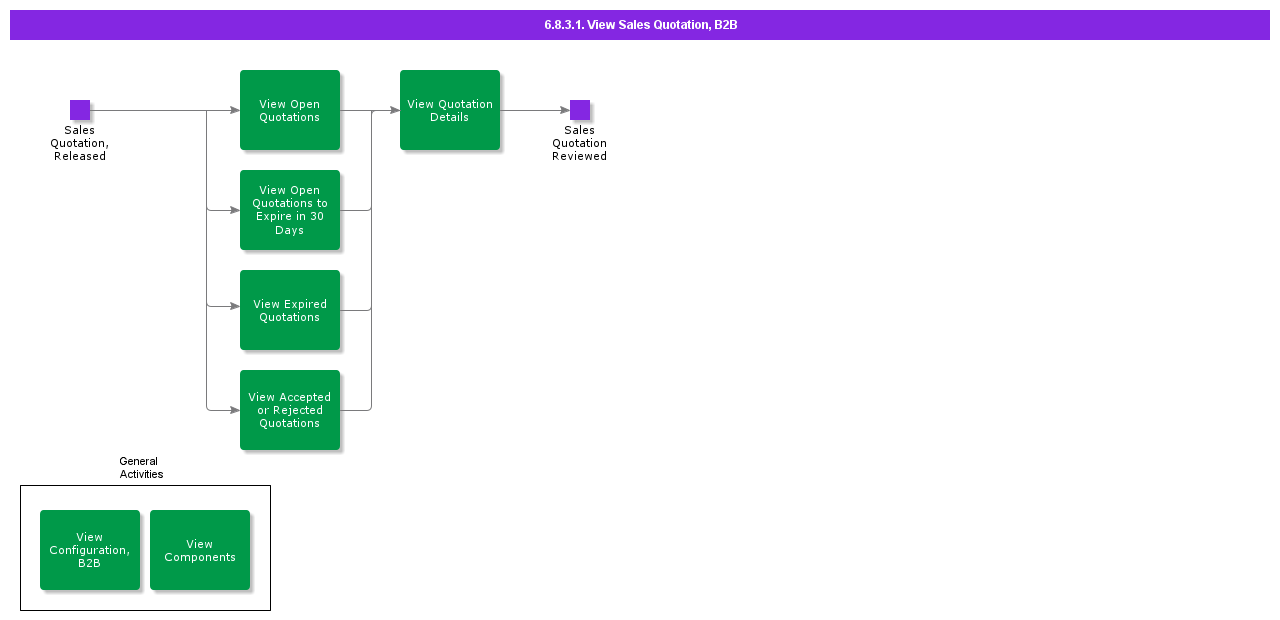Open the View Open Quotations activity

coord(290,110)
